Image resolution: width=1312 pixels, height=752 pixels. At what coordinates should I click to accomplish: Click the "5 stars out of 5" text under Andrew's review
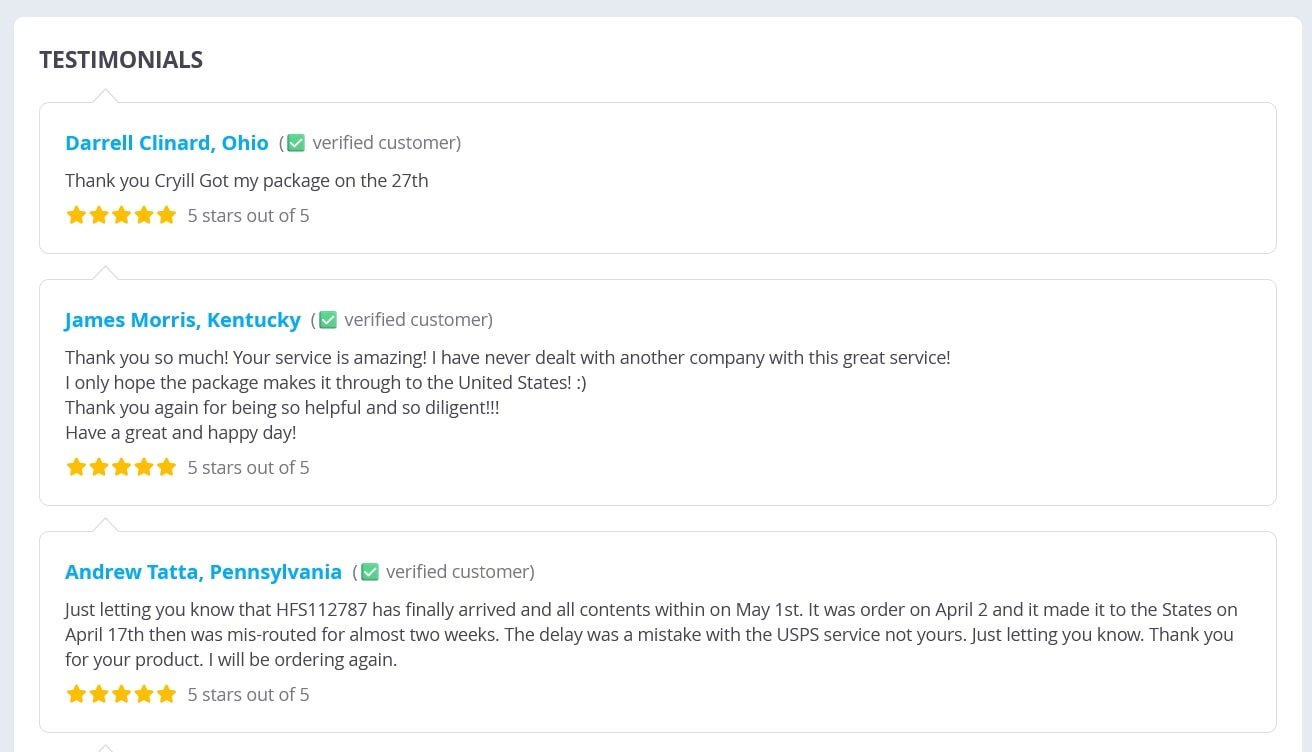click(x=248, y=694)
